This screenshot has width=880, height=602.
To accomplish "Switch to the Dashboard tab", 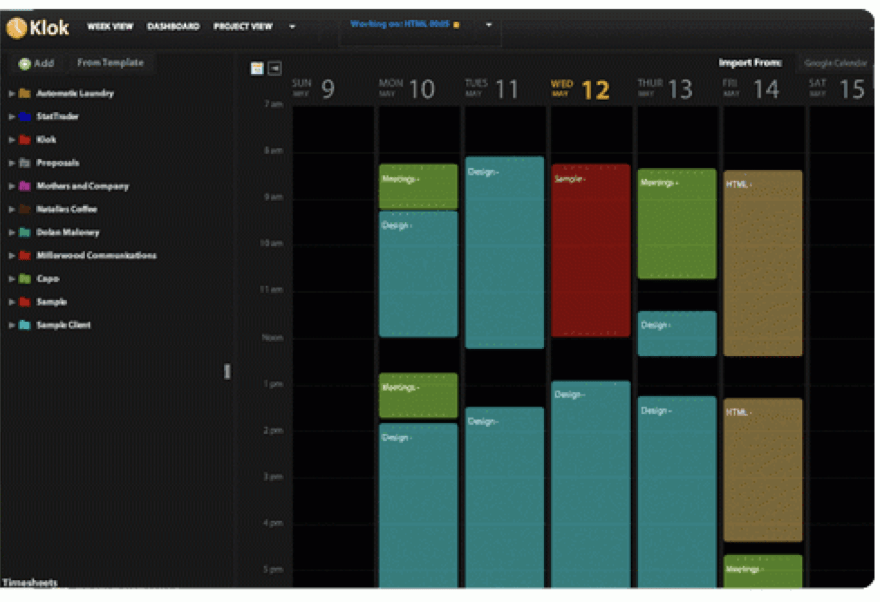I will click(173, 26).
